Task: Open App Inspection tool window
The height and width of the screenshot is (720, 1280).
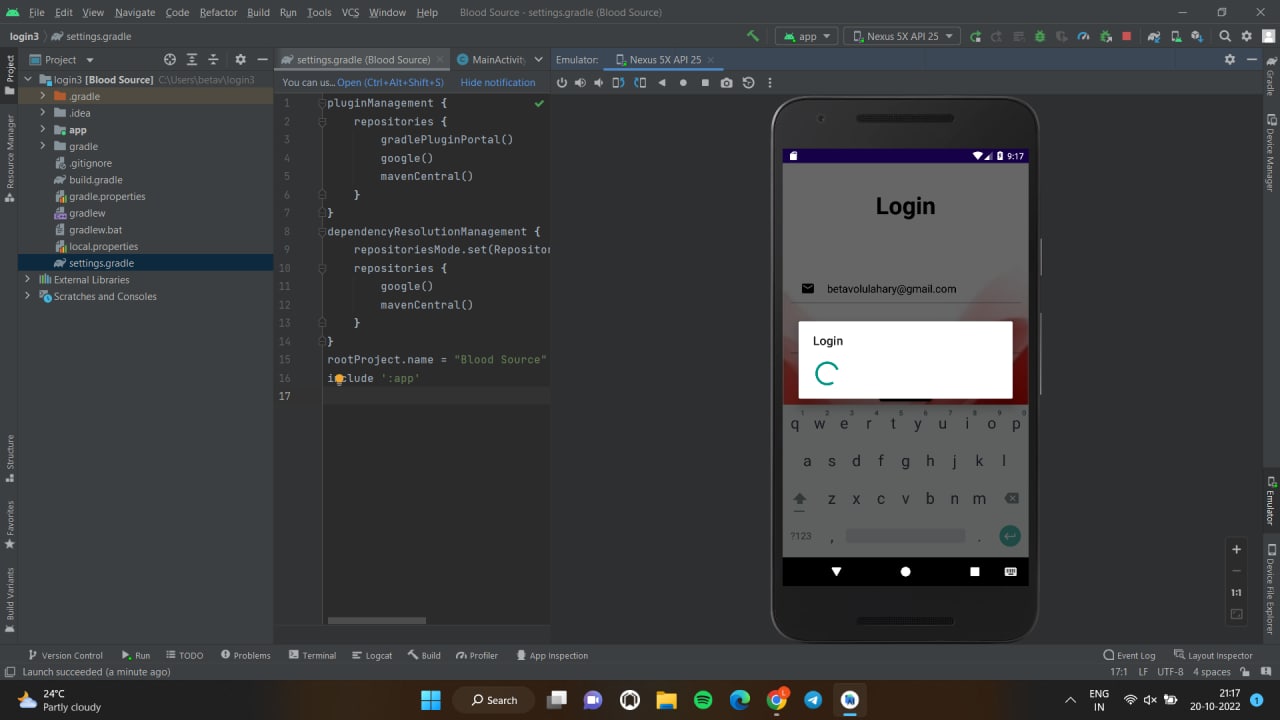Action: 552,656
